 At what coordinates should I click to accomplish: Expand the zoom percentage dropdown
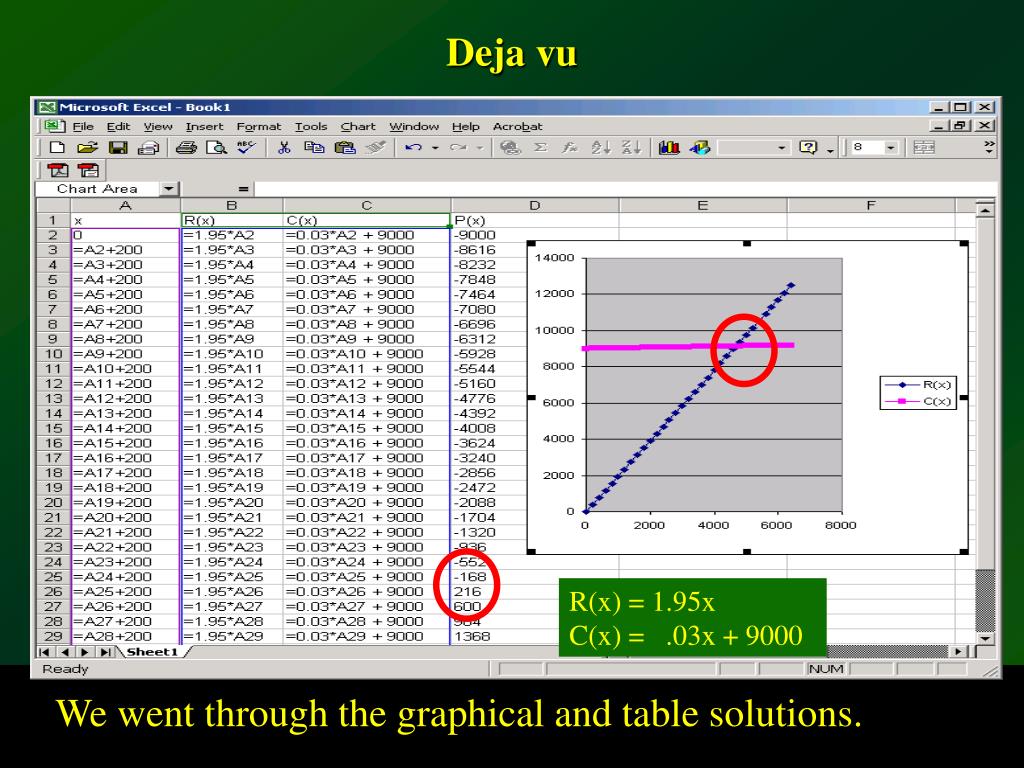[782, 149]
